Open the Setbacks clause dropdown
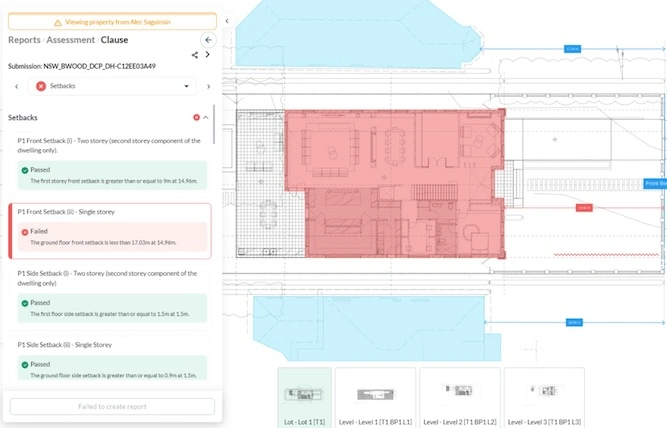This screenshot has height=428, width=667. 112,86
